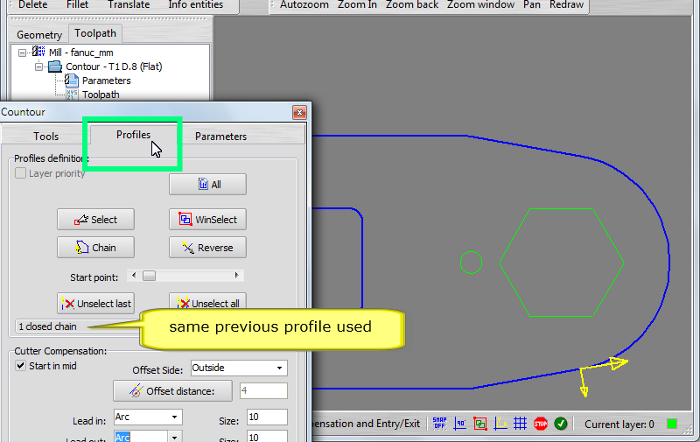The image size is (700, 442).
Task: Click the Start point slider left arrow
Action: point(133,275)
